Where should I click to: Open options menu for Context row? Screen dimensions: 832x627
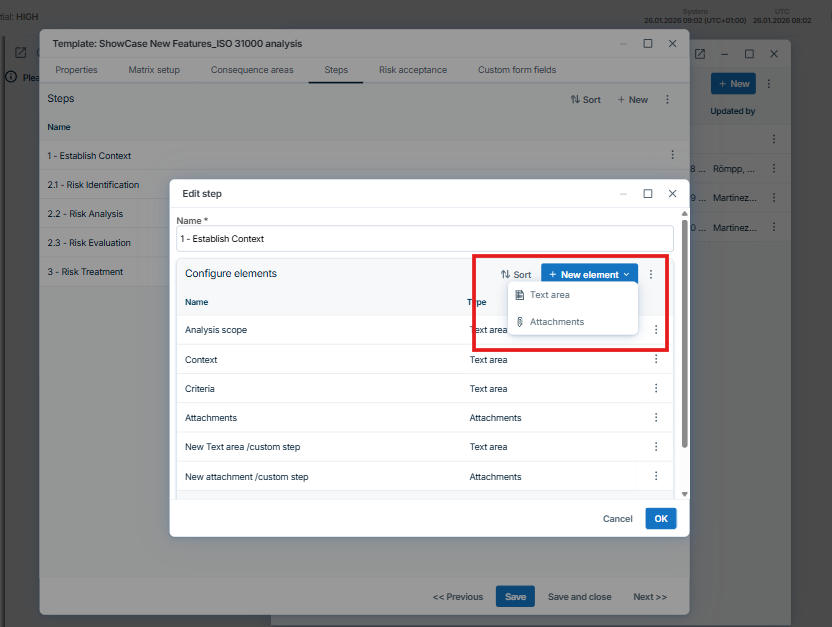pos(656,359)
